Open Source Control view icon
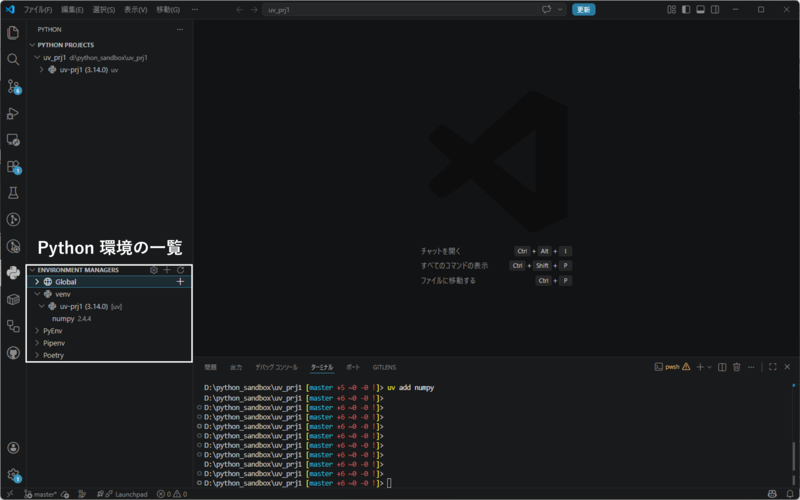This screenshot has height=500, width=800. 13,87
